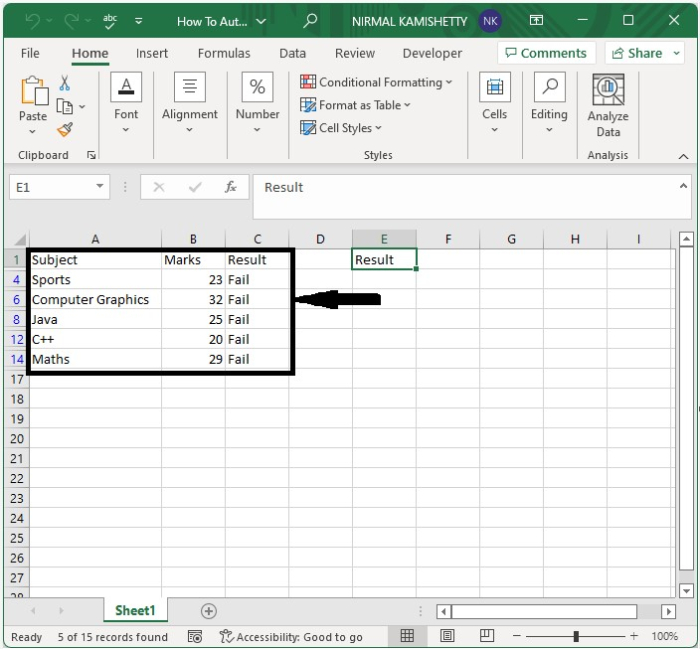Viewport: 700px width, 649px height.
Task: Click the Paste clipboard icon
Action: pos(34,92)
